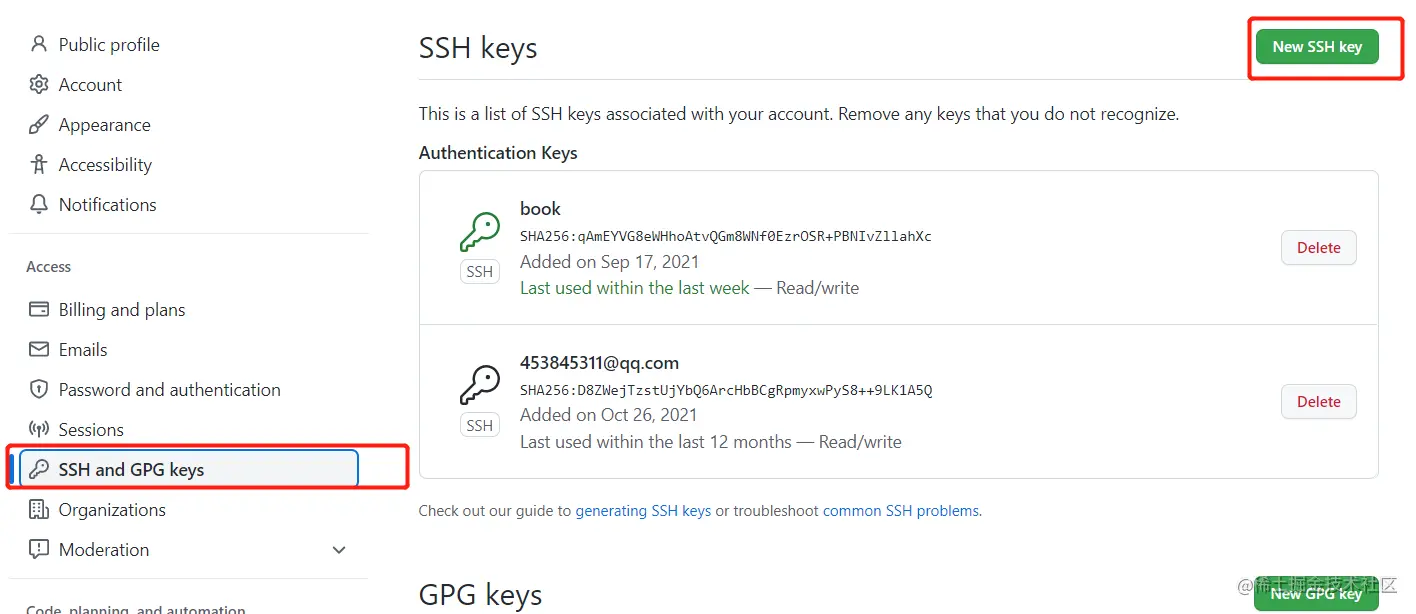Open the generating SSH keys guide link
Image resolution: width=1416 pixels, height=614 pixels.
tap(643, 510)
